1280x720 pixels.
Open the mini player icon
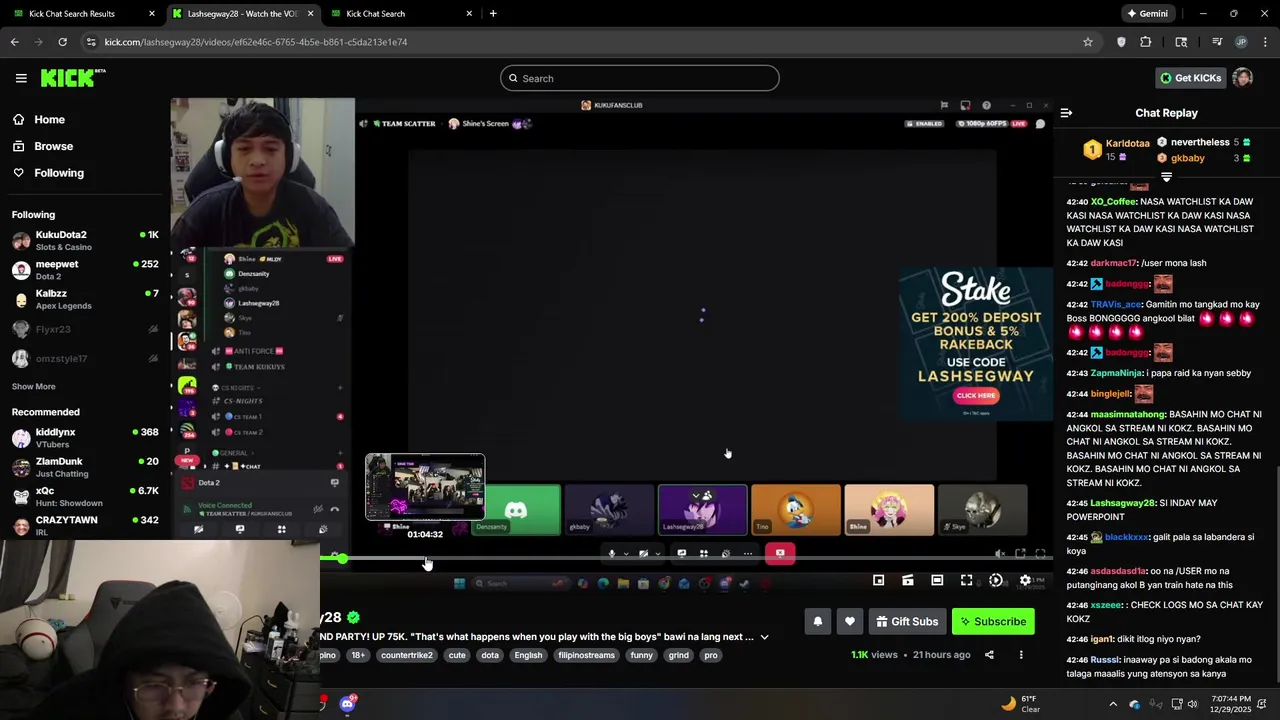[879, 580]
